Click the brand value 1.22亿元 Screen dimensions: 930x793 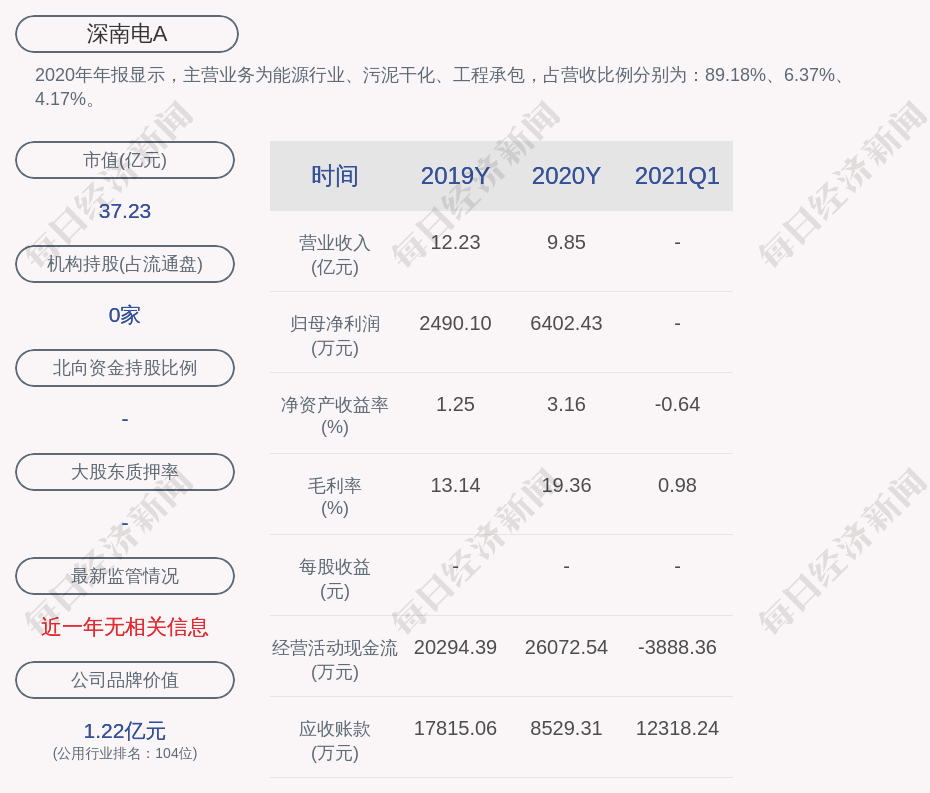point(125,731)
